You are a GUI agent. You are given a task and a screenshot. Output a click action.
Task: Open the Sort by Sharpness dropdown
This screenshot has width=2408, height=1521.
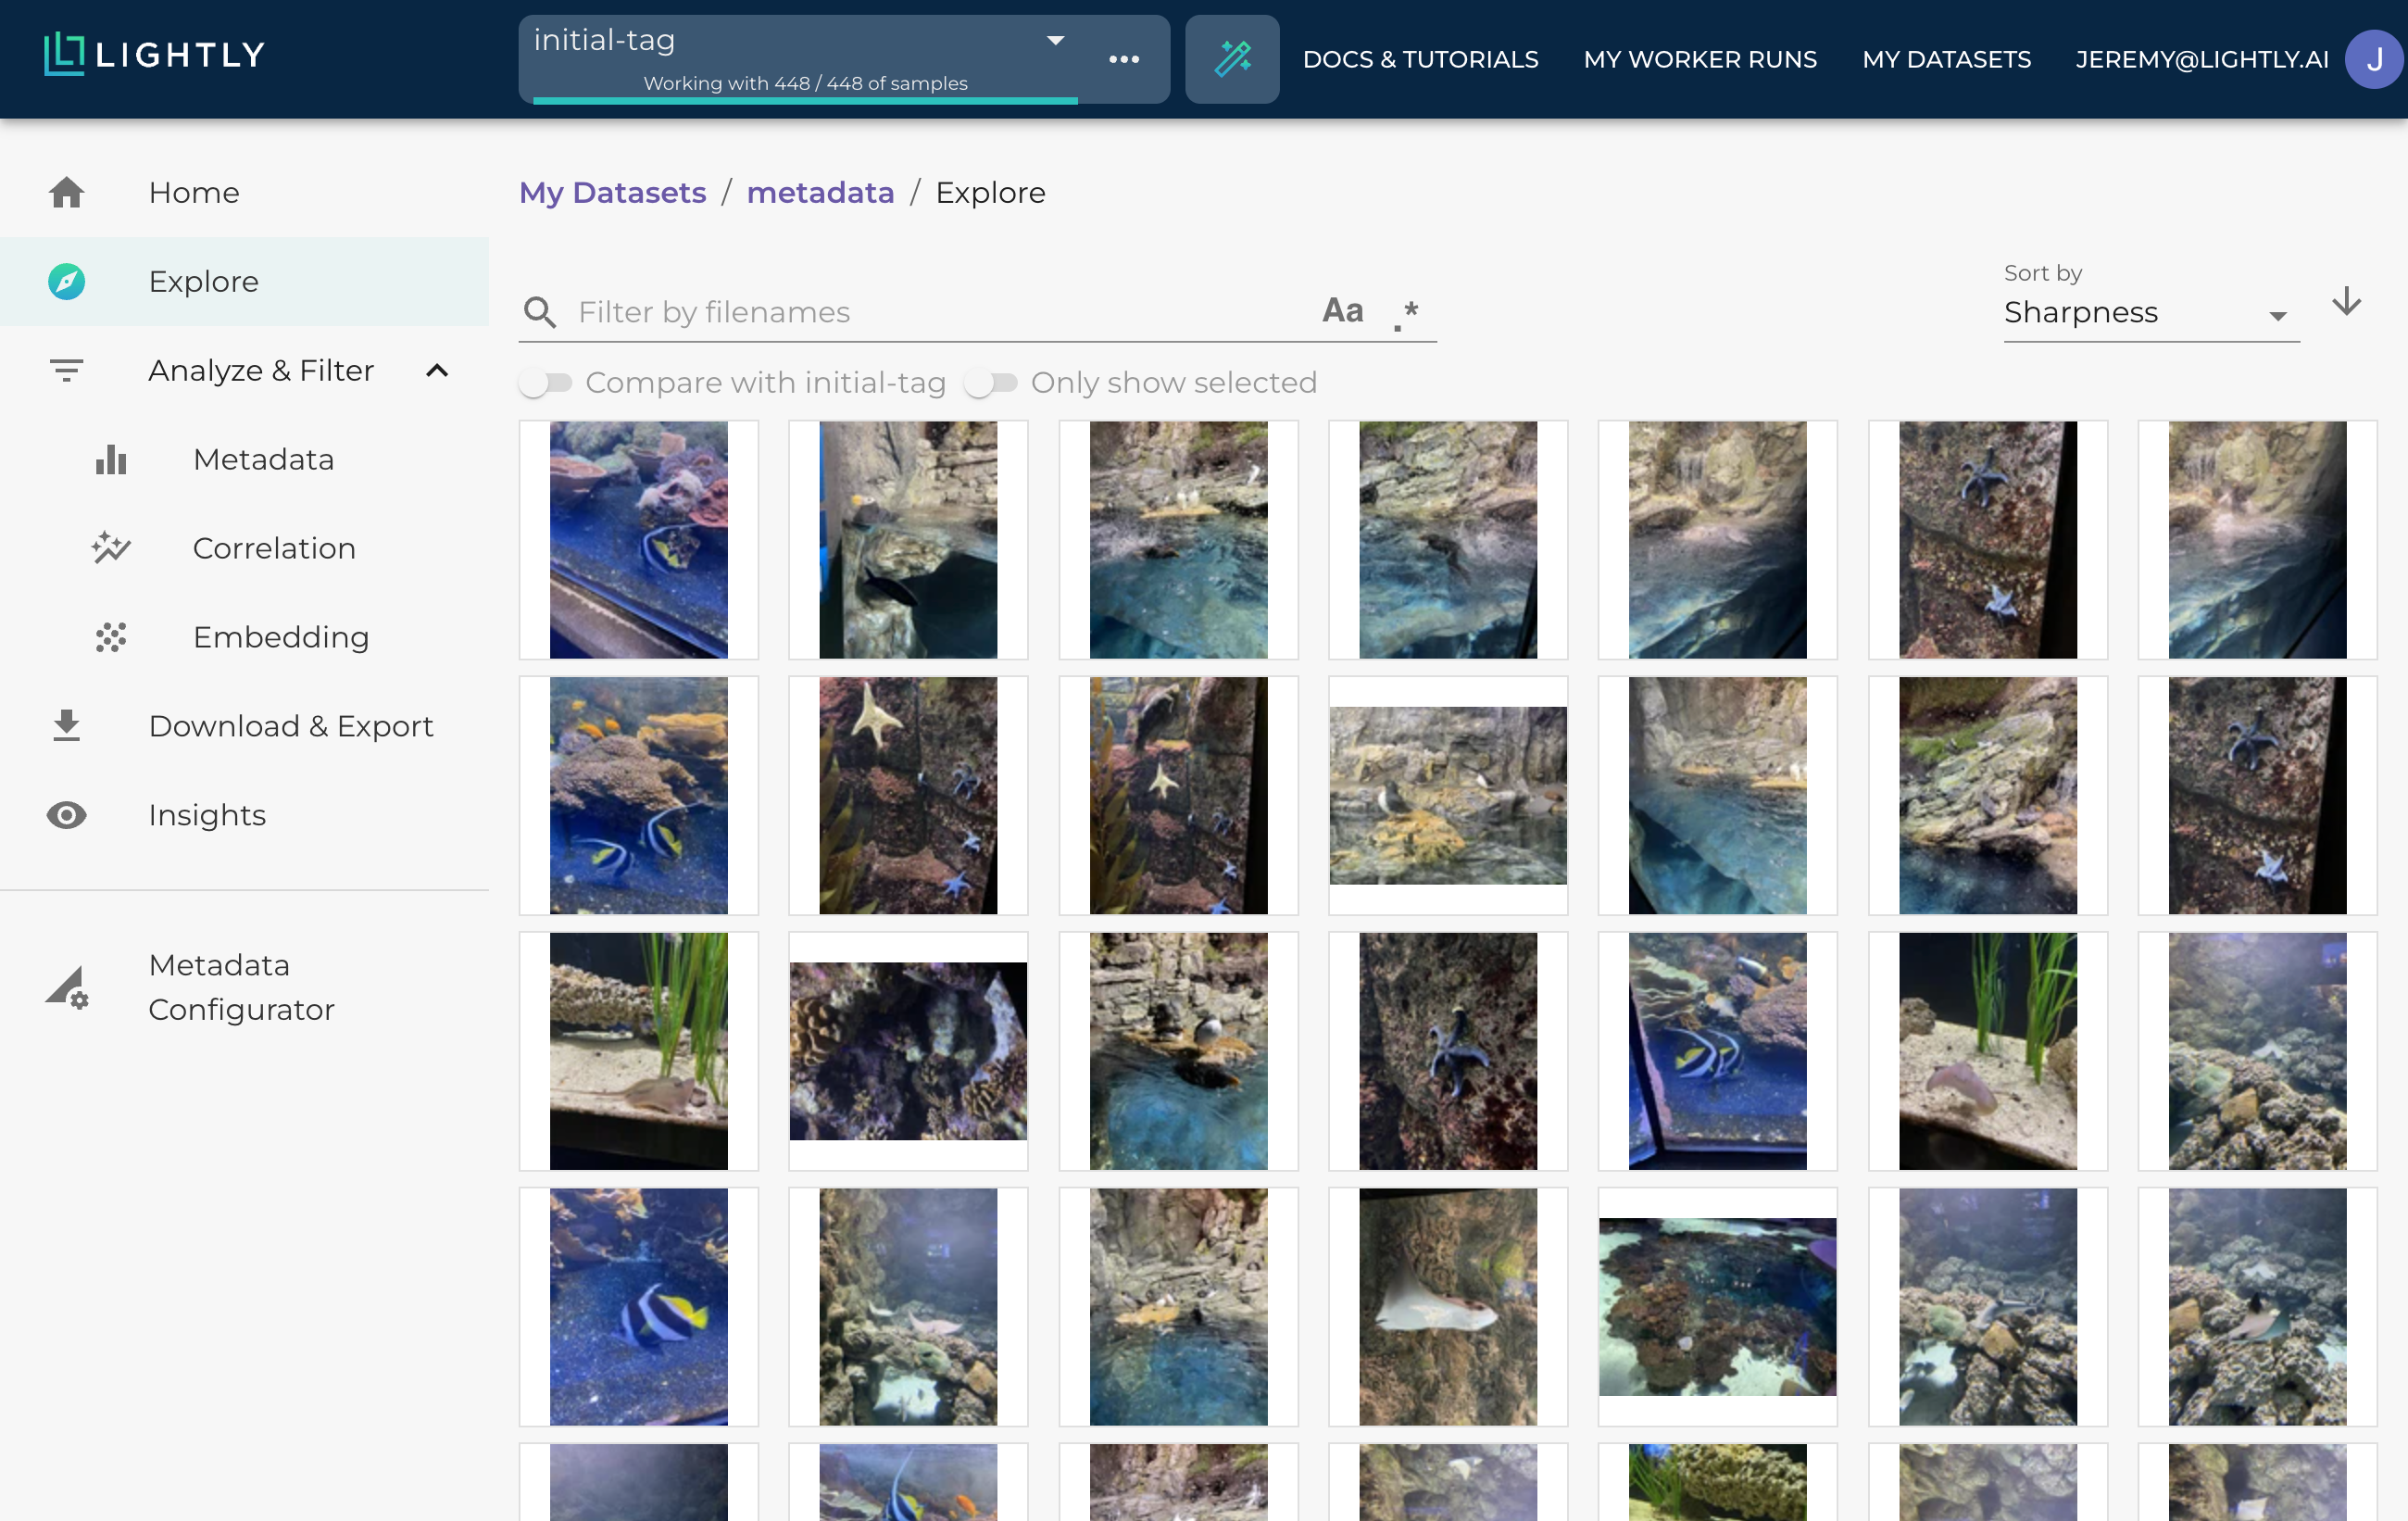click(x=2150, y=313)
